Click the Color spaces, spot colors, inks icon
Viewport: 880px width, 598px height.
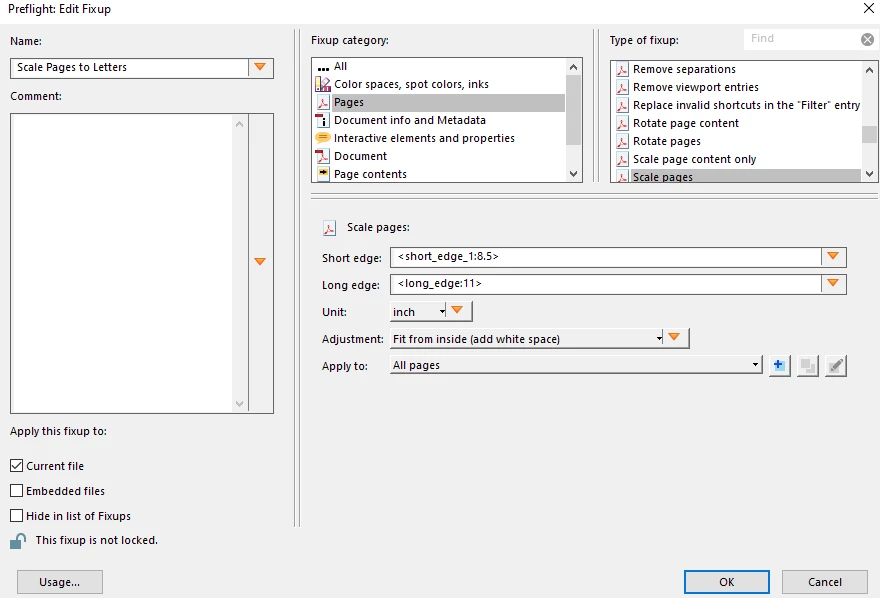tap(323, 84)
